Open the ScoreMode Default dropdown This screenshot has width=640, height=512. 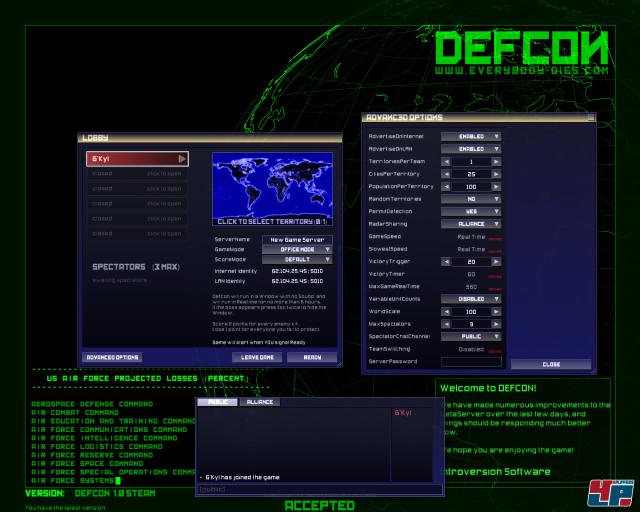(297, 260)
